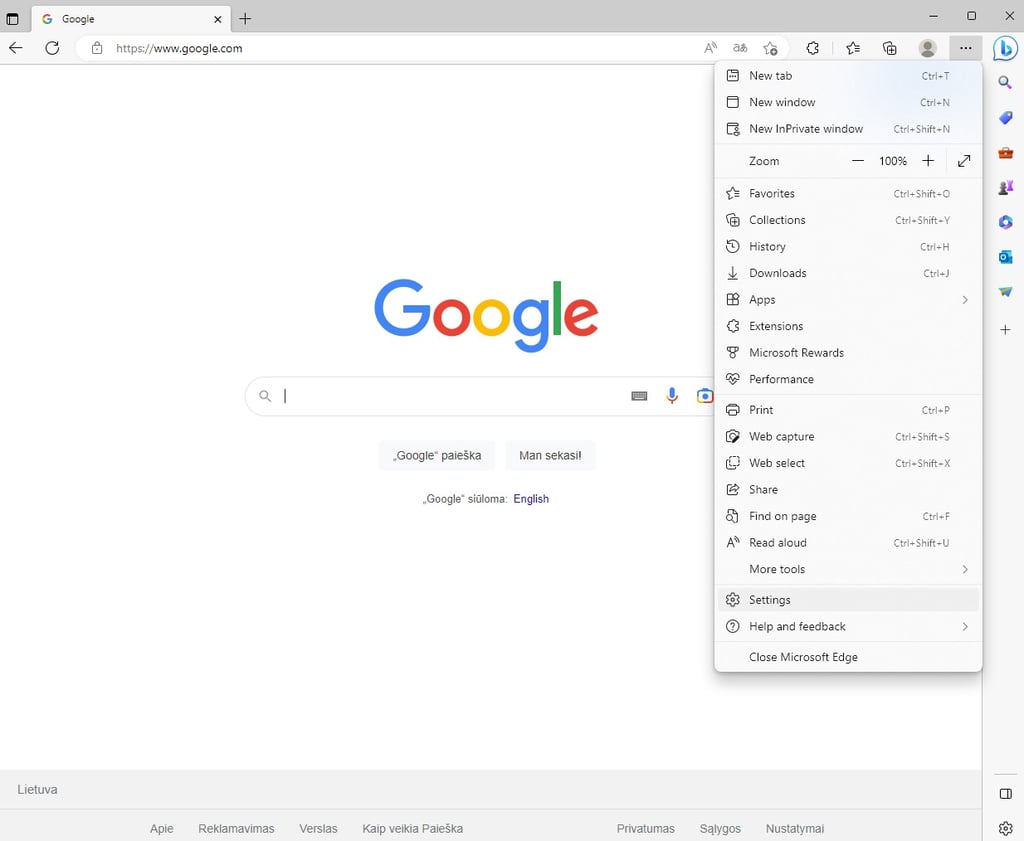The width and height of the screenshot is (1024, 841).
Task: Click Google search by image camera icon
Action: coord(705,396)
